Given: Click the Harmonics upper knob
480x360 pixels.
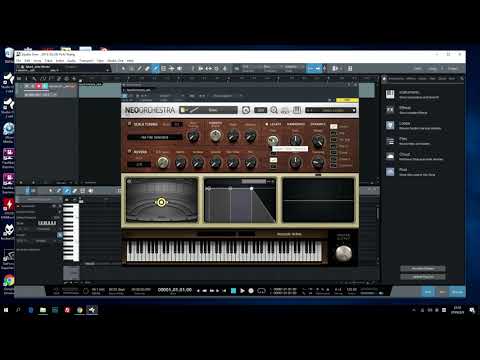Looking at the screenshot, I should click(296, 140).
